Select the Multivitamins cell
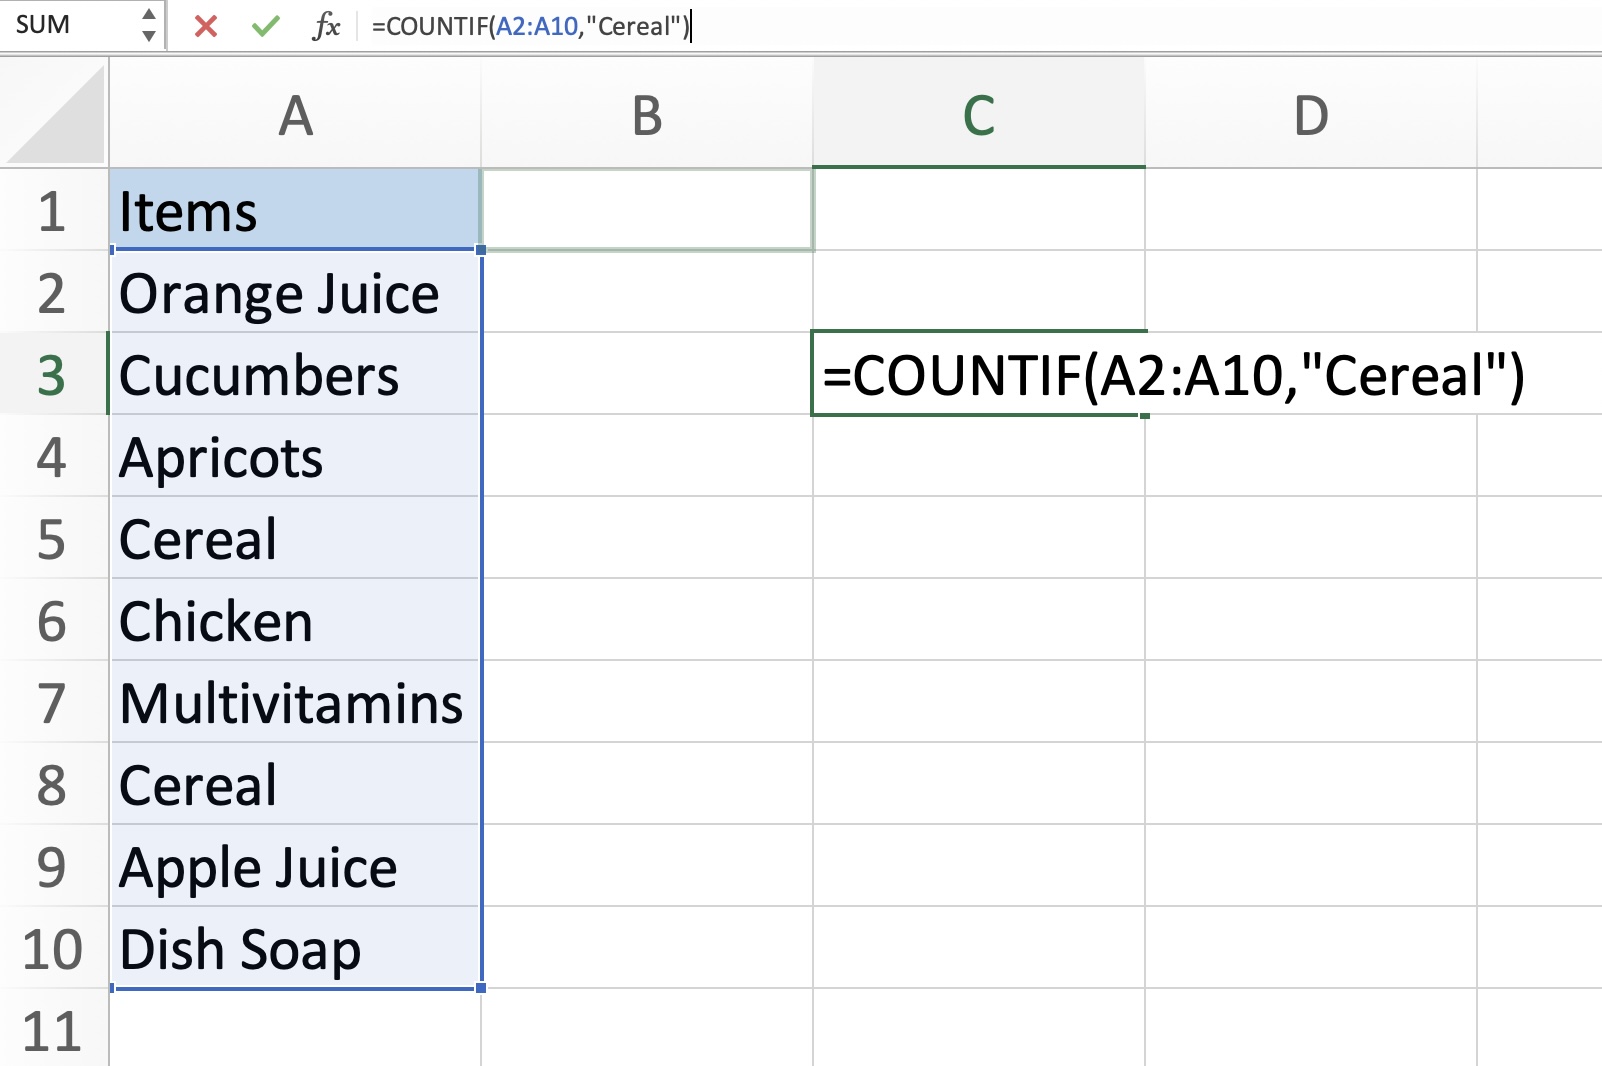 point(295,702)
